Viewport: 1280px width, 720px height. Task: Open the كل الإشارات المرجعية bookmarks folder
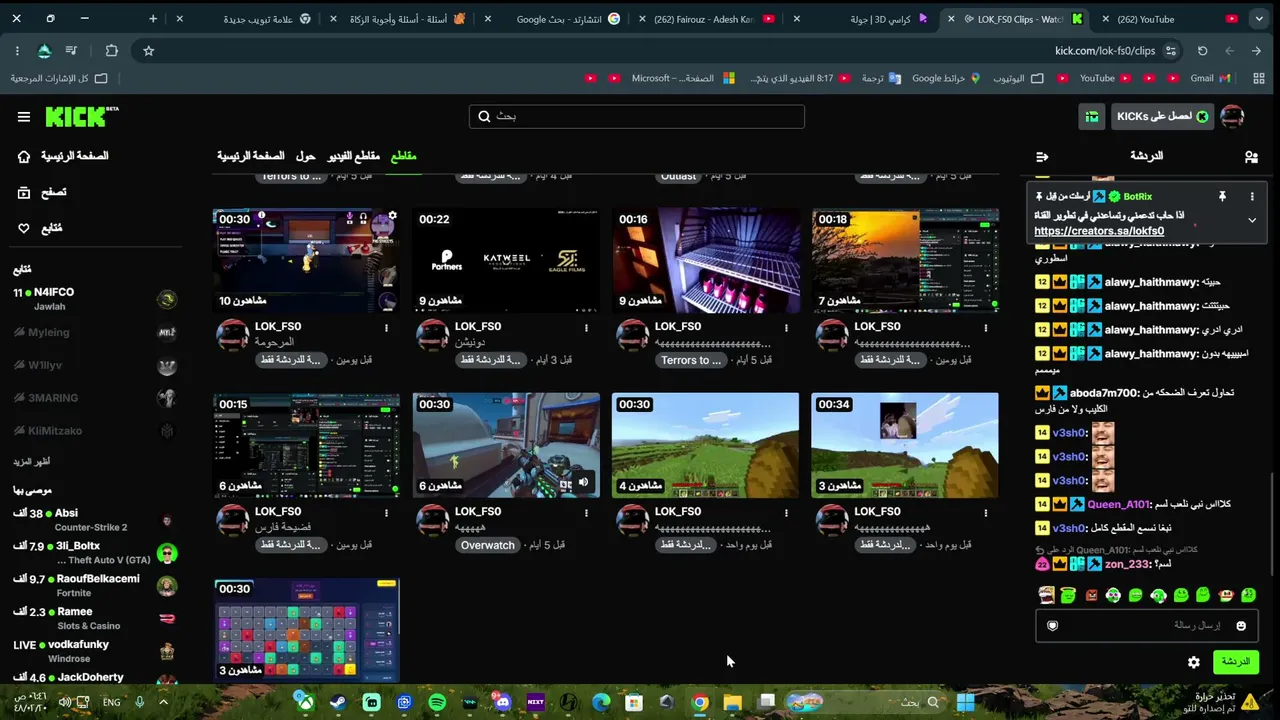58,78
